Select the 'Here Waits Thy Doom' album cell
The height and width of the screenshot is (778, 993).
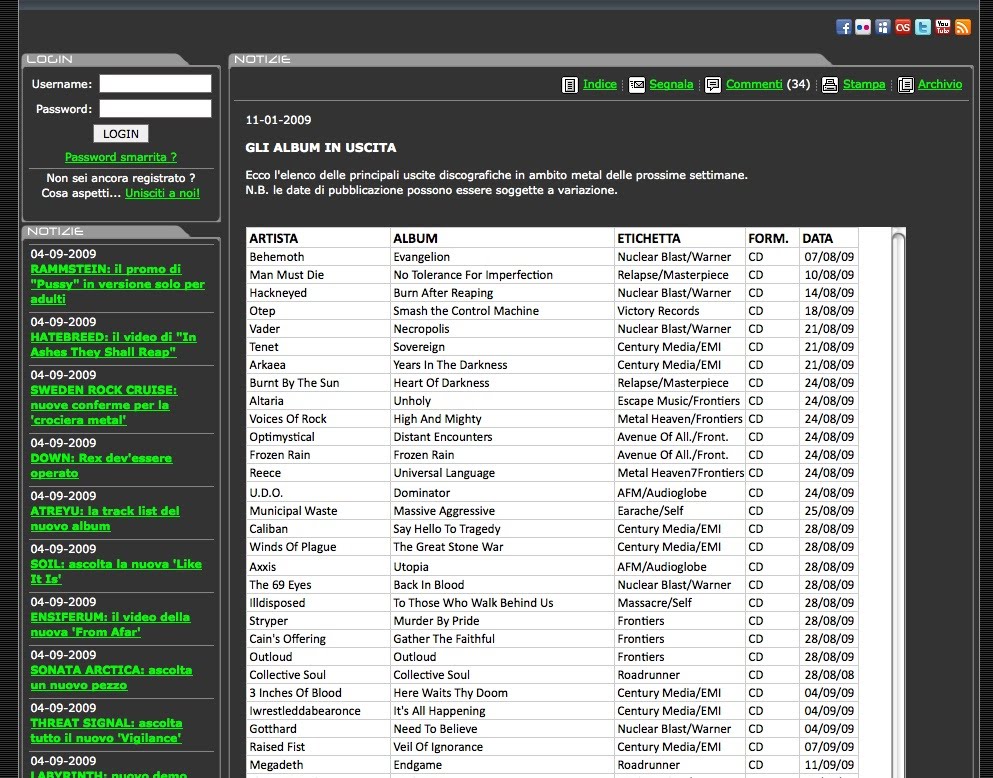502,693
